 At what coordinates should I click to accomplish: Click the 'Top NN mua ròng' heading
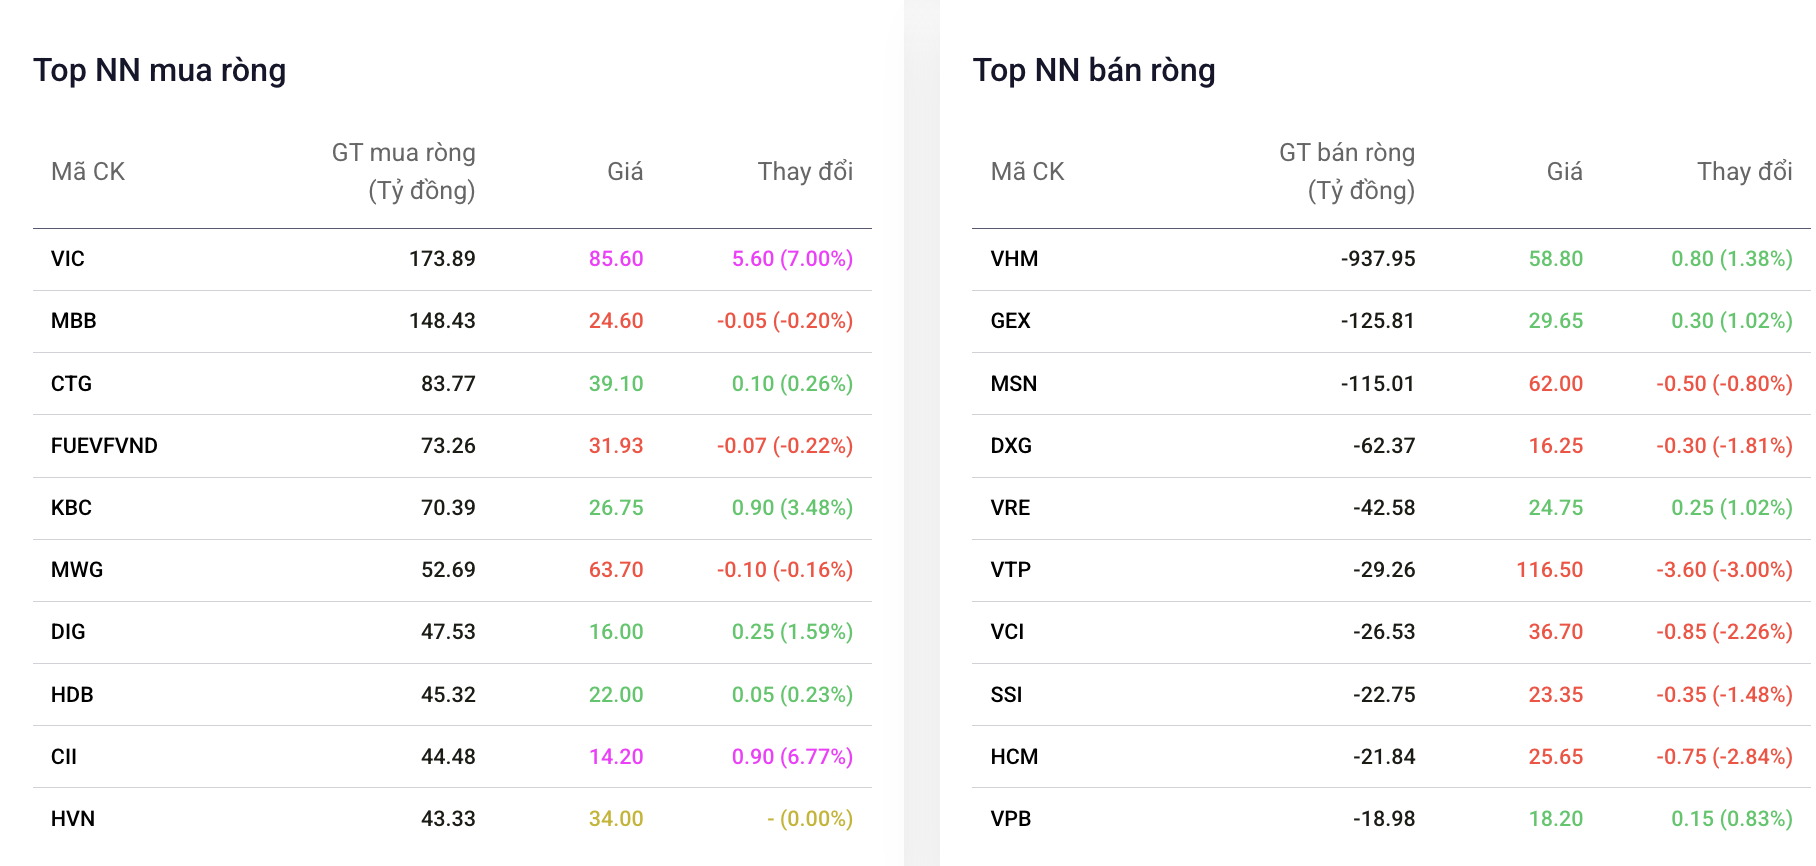pyautogui.click(x=160, y=70)
